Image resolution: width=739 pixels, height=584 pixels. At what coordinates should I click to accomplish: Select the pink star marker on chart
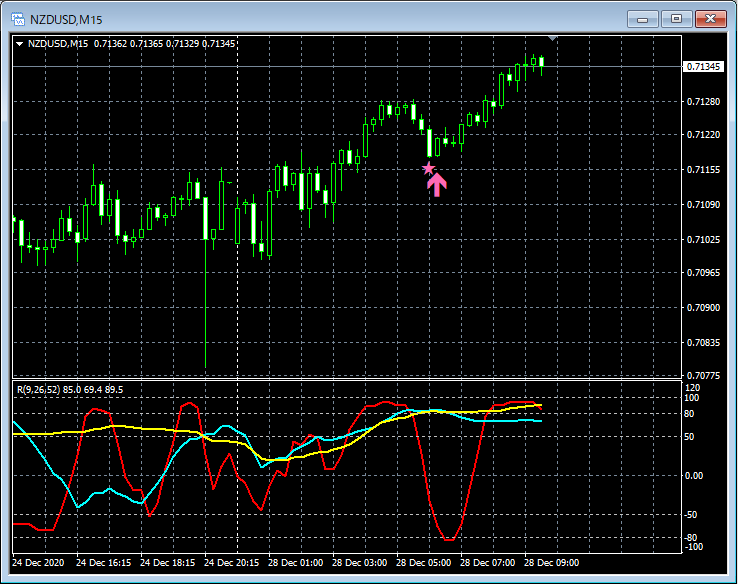pyautogui.click(x=429, y=169)
